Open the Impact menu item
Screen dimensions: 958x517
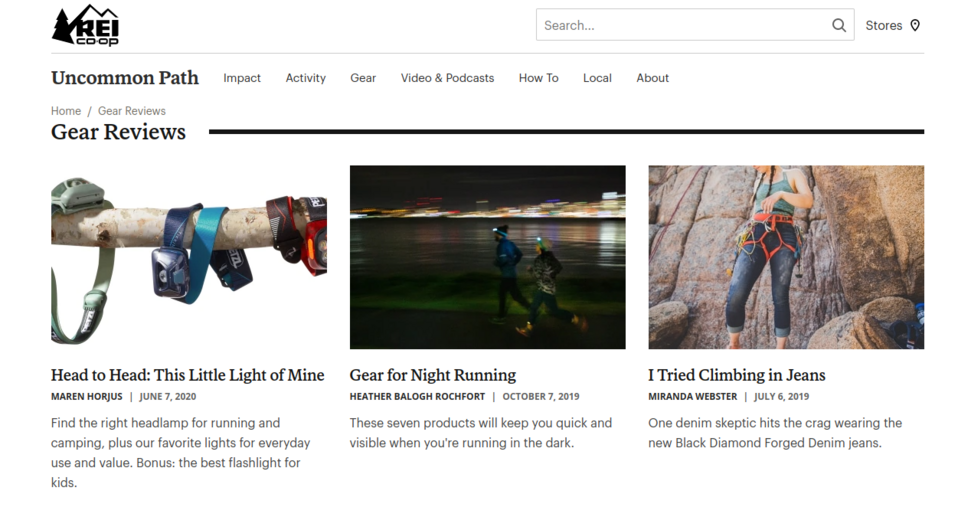[242, 78]
